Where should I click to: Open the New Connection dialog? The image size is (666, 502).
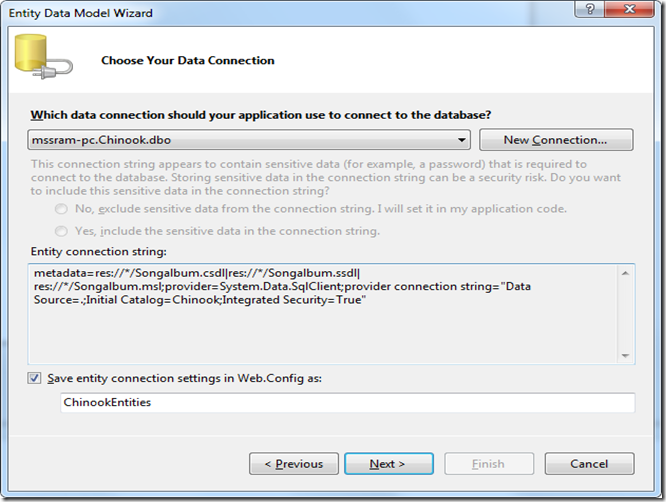tap(556, 140)
